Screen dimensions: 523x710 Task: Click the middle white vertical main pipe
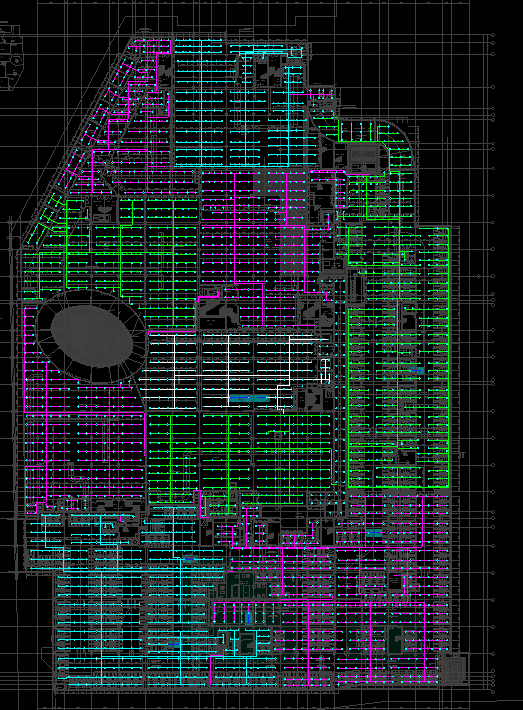click(x=228, y=370)
